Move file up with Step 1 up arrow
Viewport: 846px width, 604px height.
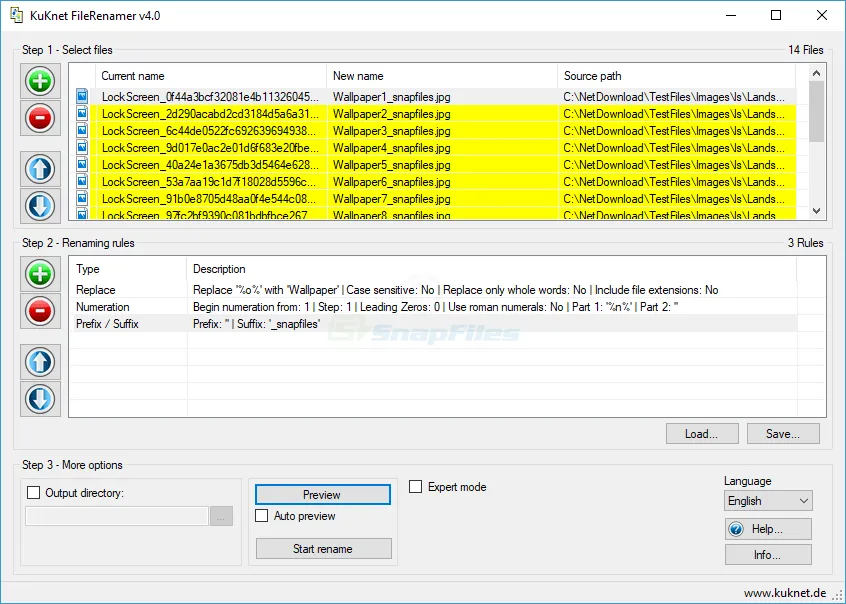tap(40, 169)
